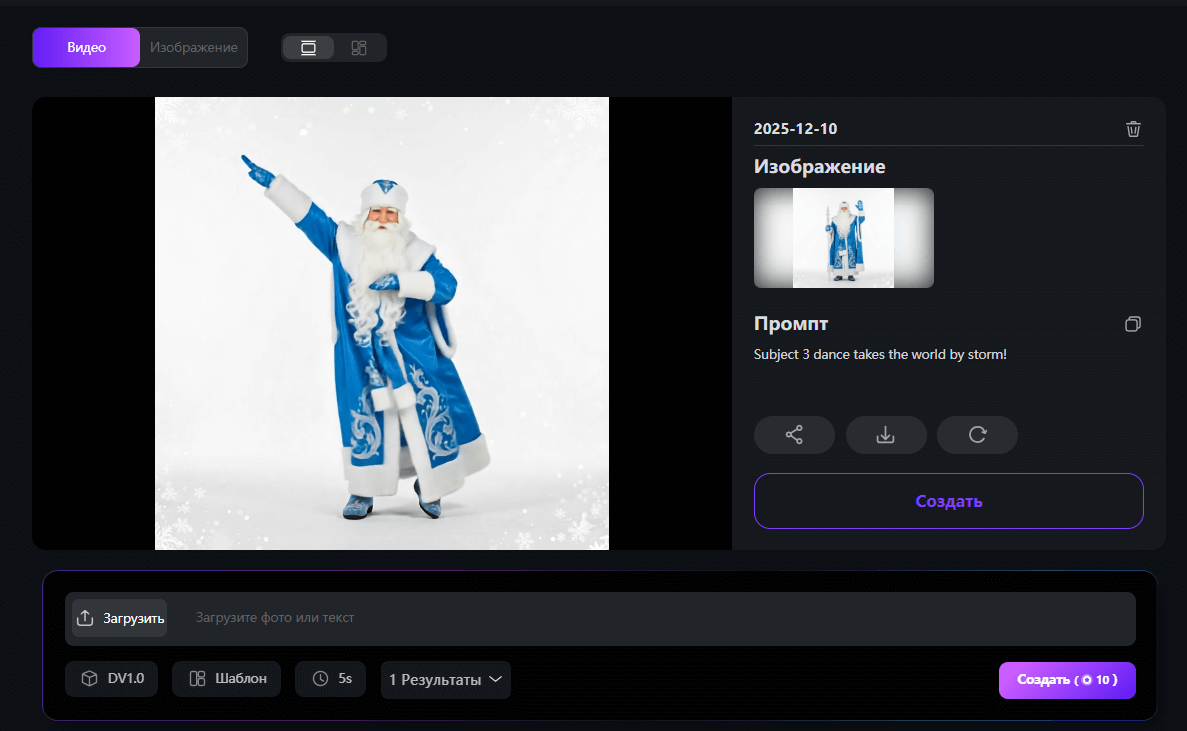Click the Загрузить upload button

(120, 618)
